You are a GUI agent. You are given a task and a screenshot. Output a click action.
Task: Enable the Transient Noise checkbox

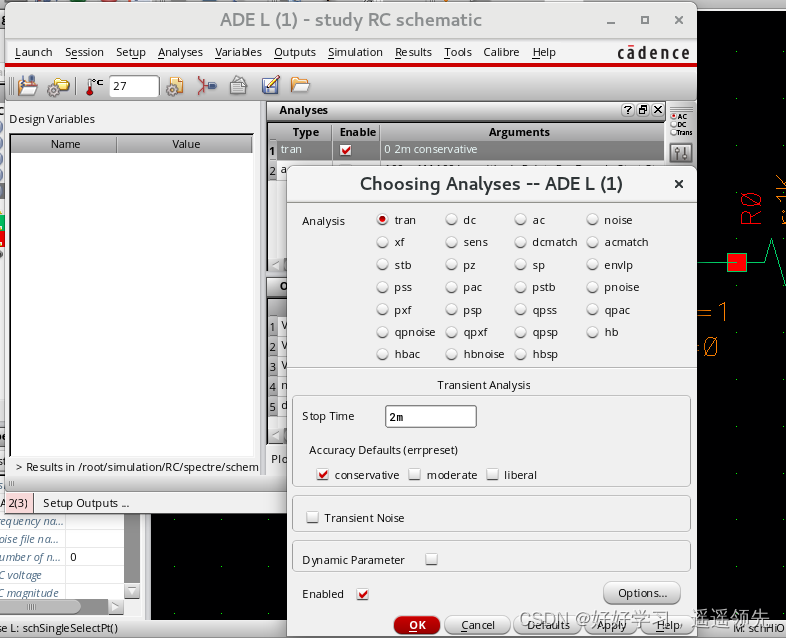click(x=312, y=517)
